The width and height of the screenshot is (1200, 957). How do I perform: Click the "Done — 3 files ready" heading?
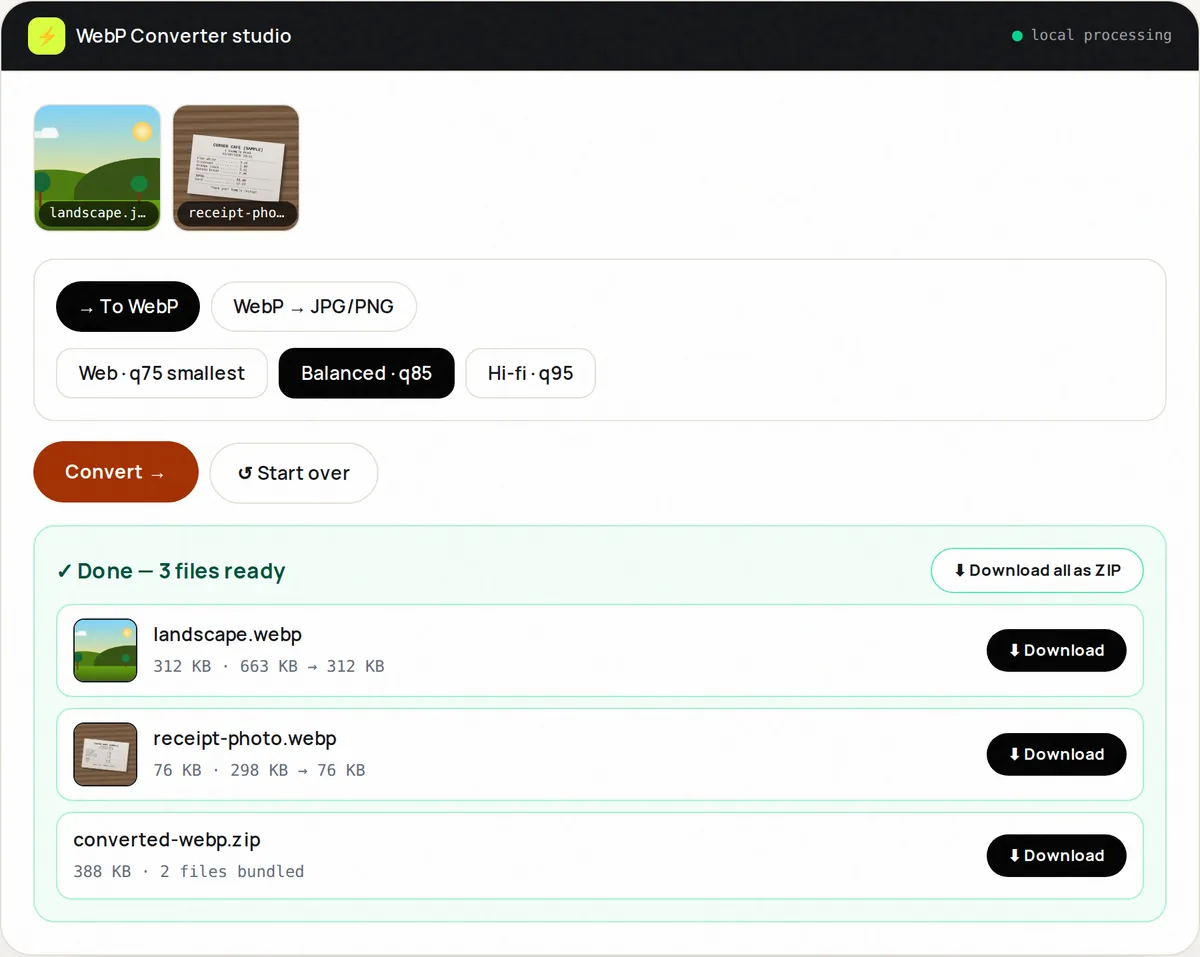click(x=171, y=571)
